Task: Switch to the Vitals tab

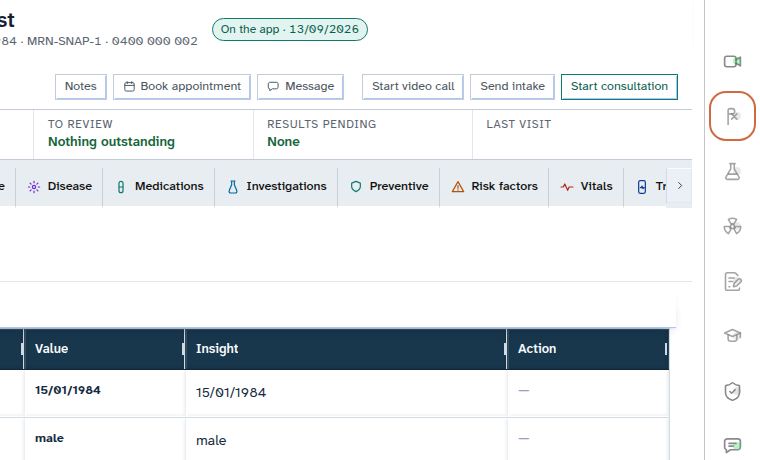Action: point(586,187)
